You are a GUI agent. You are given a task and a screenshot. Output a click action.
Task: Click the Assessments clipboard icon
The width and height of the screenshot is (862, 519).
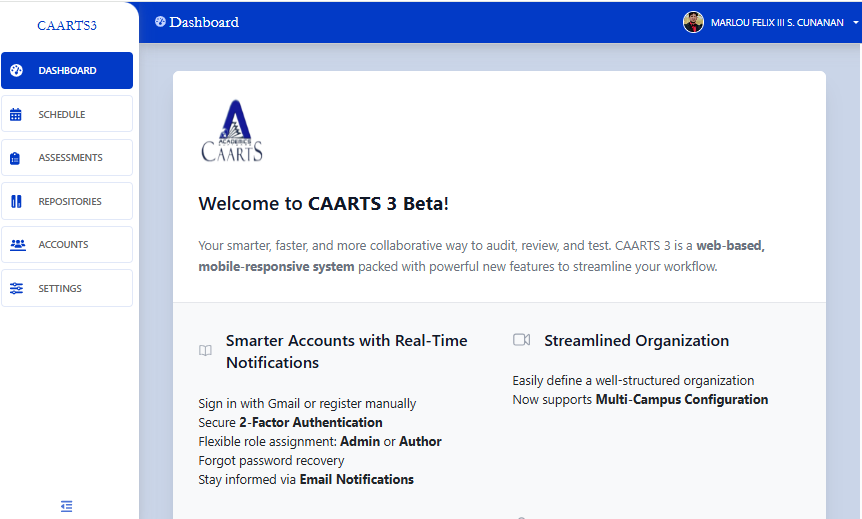16,158
